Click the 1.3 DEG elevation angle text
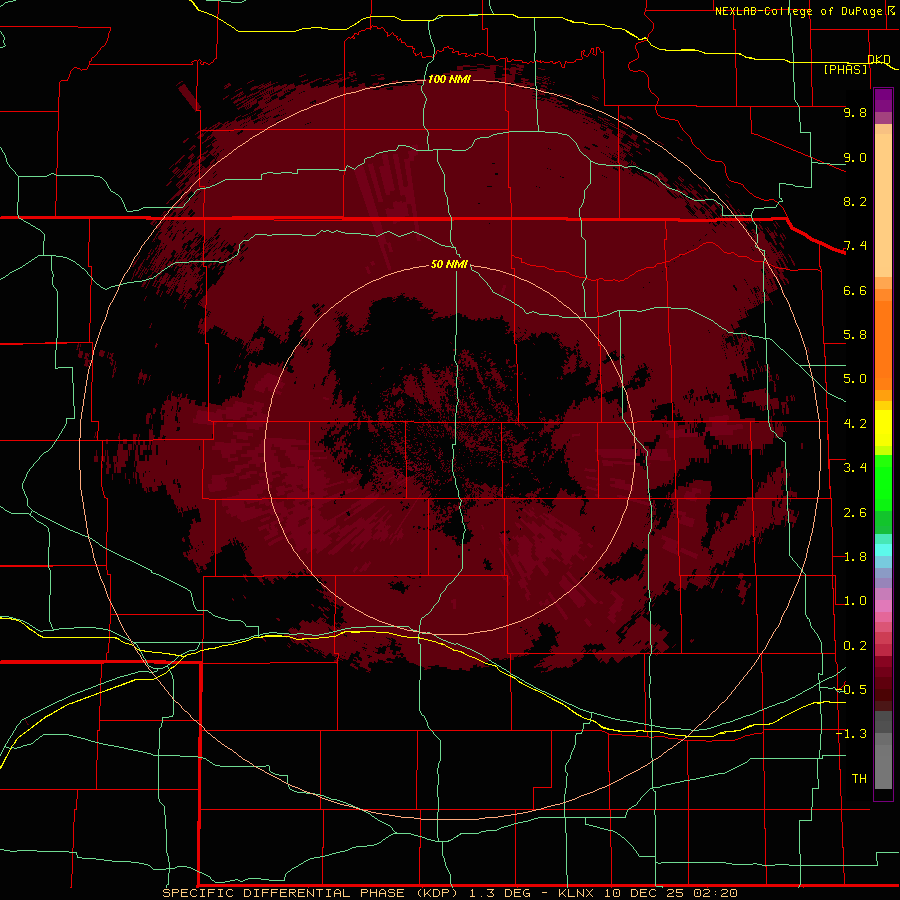The width and height of the screenshot is (900, 900). point(503,893)
